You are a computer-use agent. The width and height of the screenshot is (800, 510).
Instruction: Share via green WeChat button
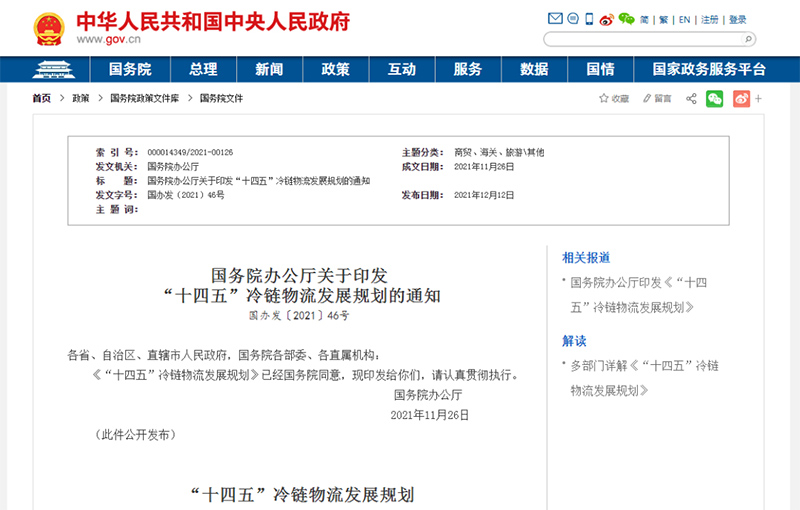(715, 98)
